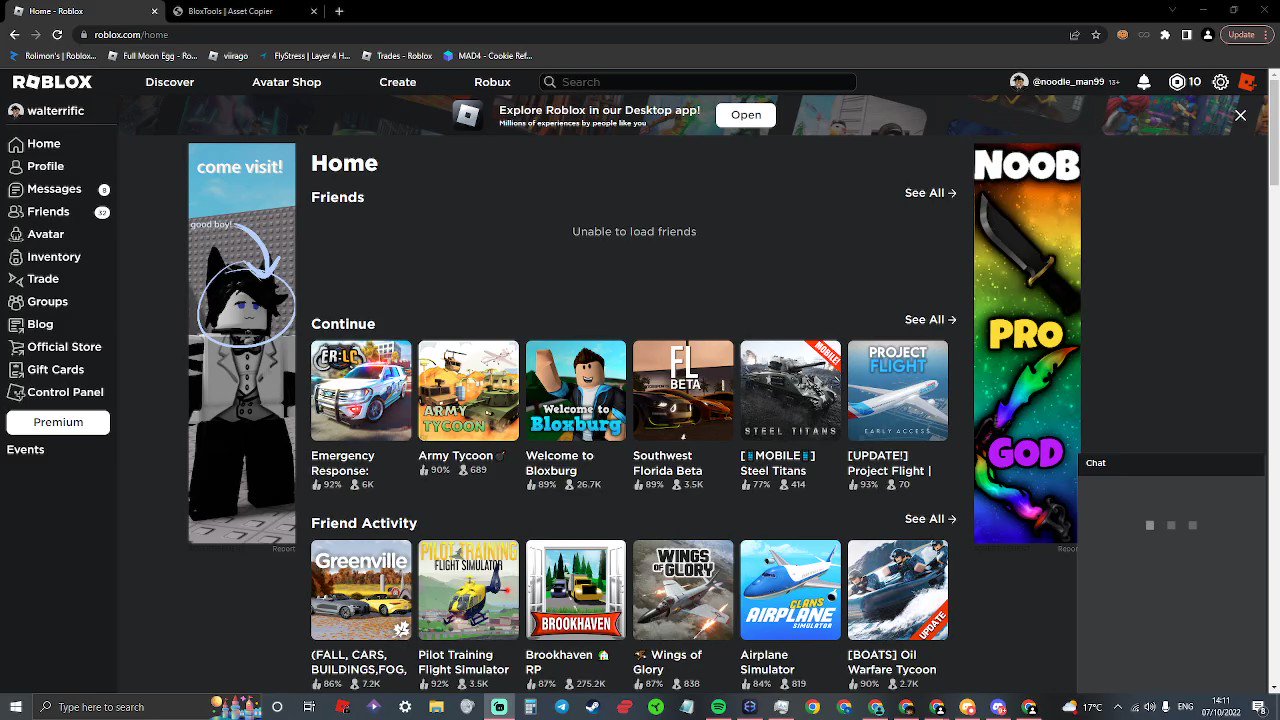This screenshot has width=1280, height=720.
Task: Open the Robux tab
Action: (492, 82)
